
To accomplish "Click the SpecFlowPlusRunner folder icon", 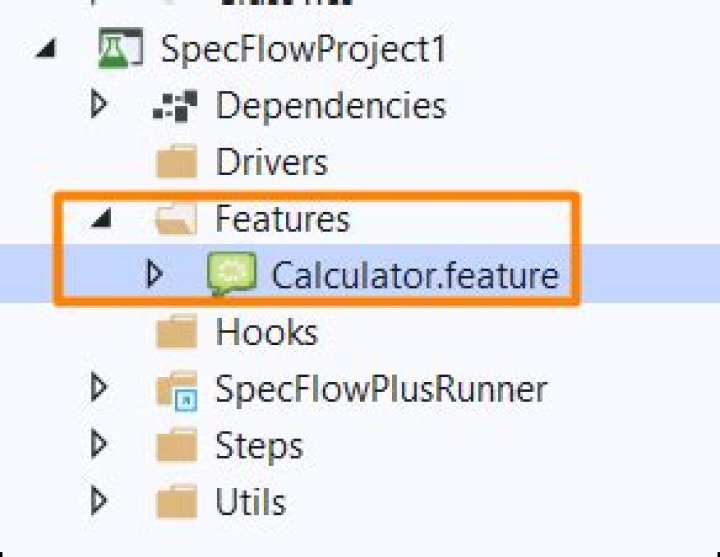I will pos(176,389).
